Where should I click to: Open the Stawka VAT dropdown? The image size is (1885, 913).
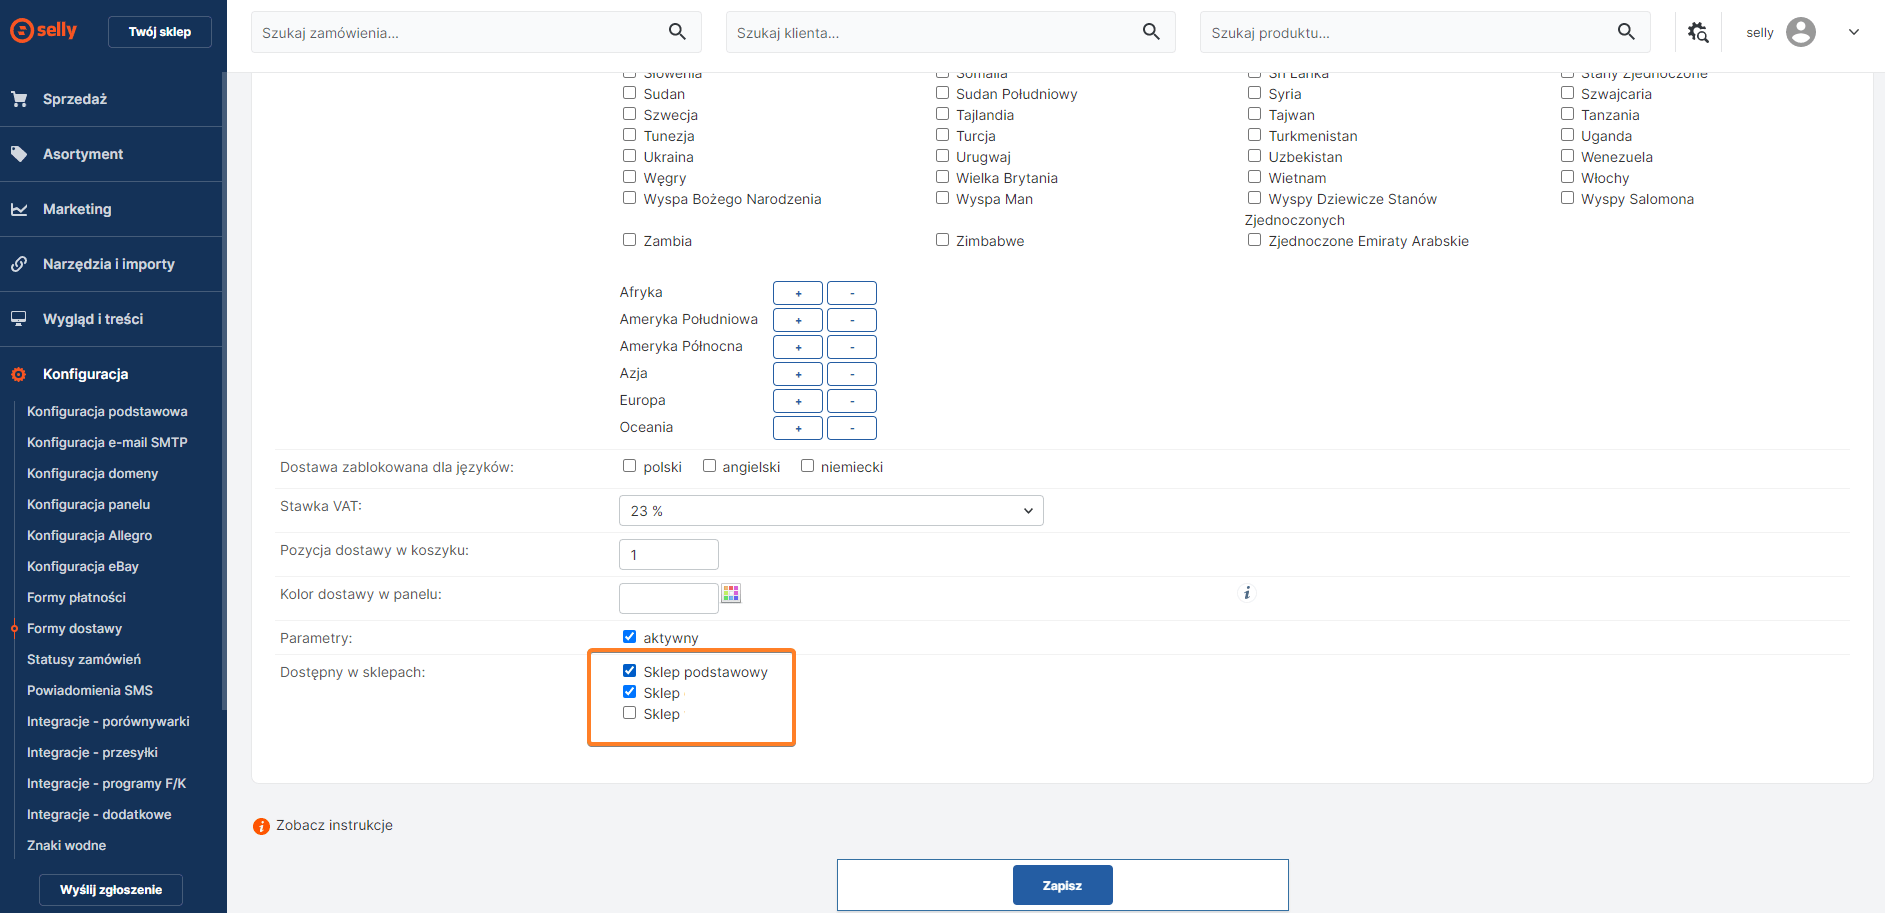click(830, 511)
